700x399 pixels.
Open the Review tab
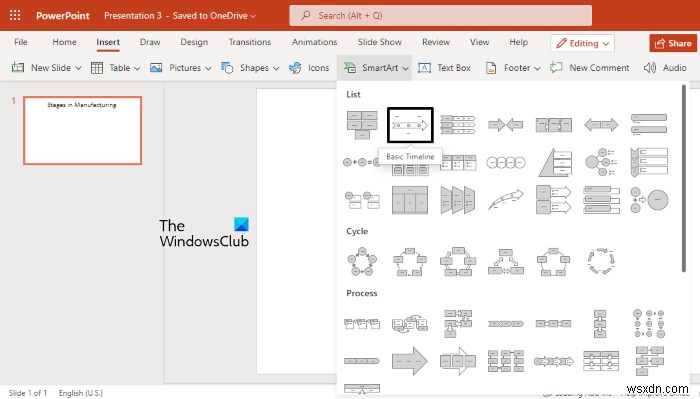point(436,42)
